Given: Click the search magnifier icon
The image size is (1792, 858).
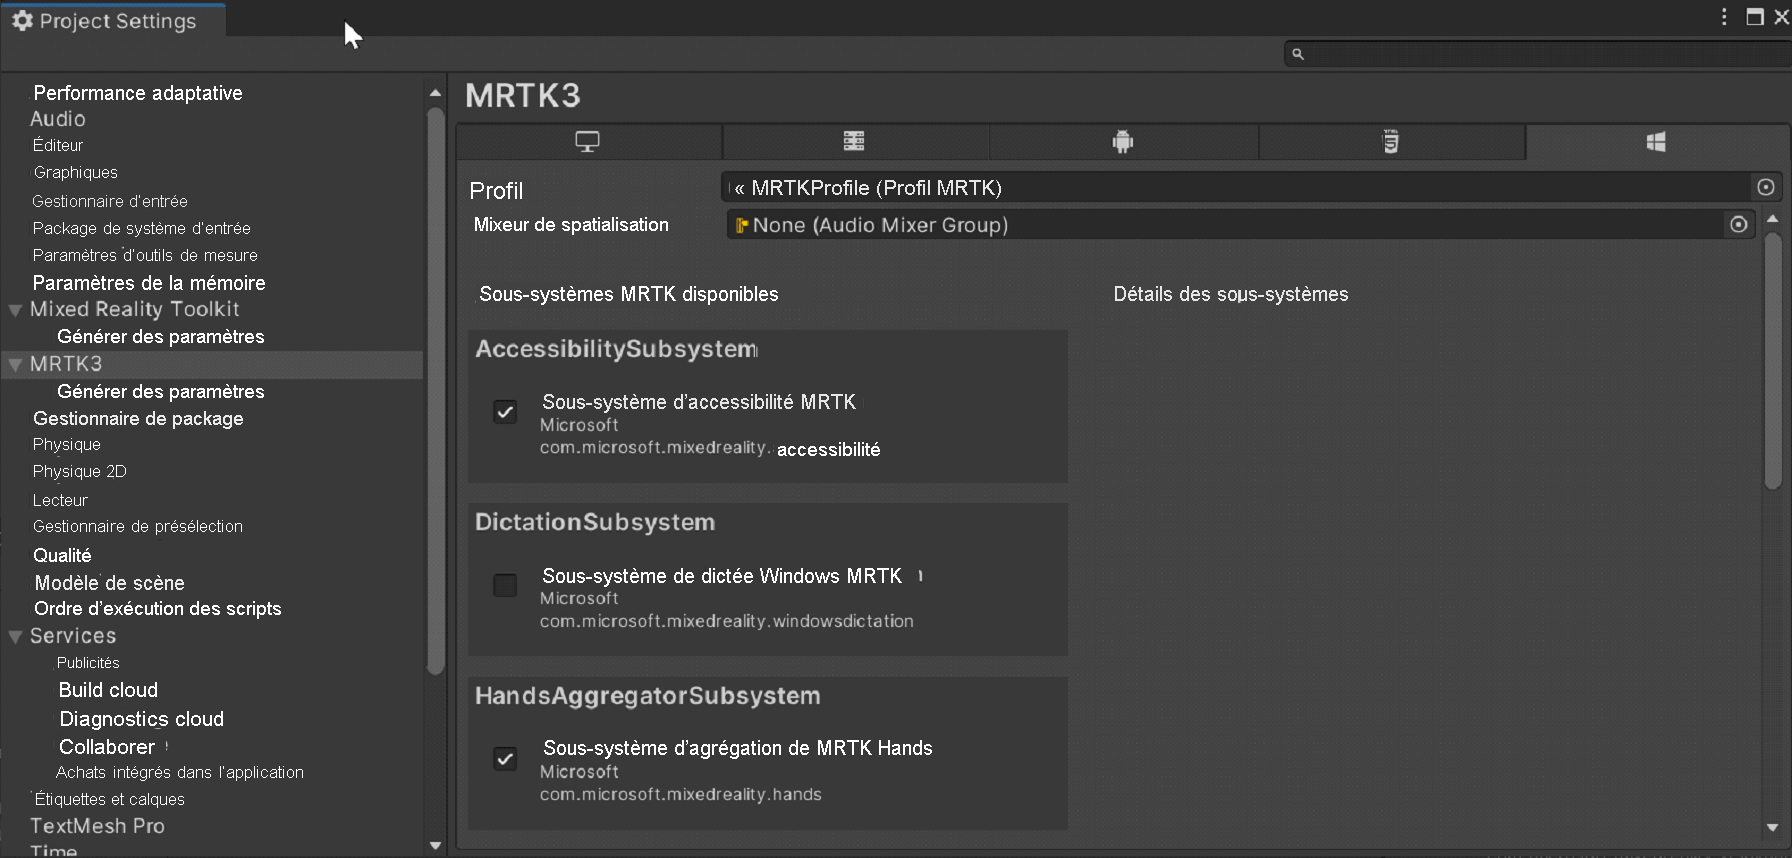Looking at the screenshot, I should point(1298,54).
